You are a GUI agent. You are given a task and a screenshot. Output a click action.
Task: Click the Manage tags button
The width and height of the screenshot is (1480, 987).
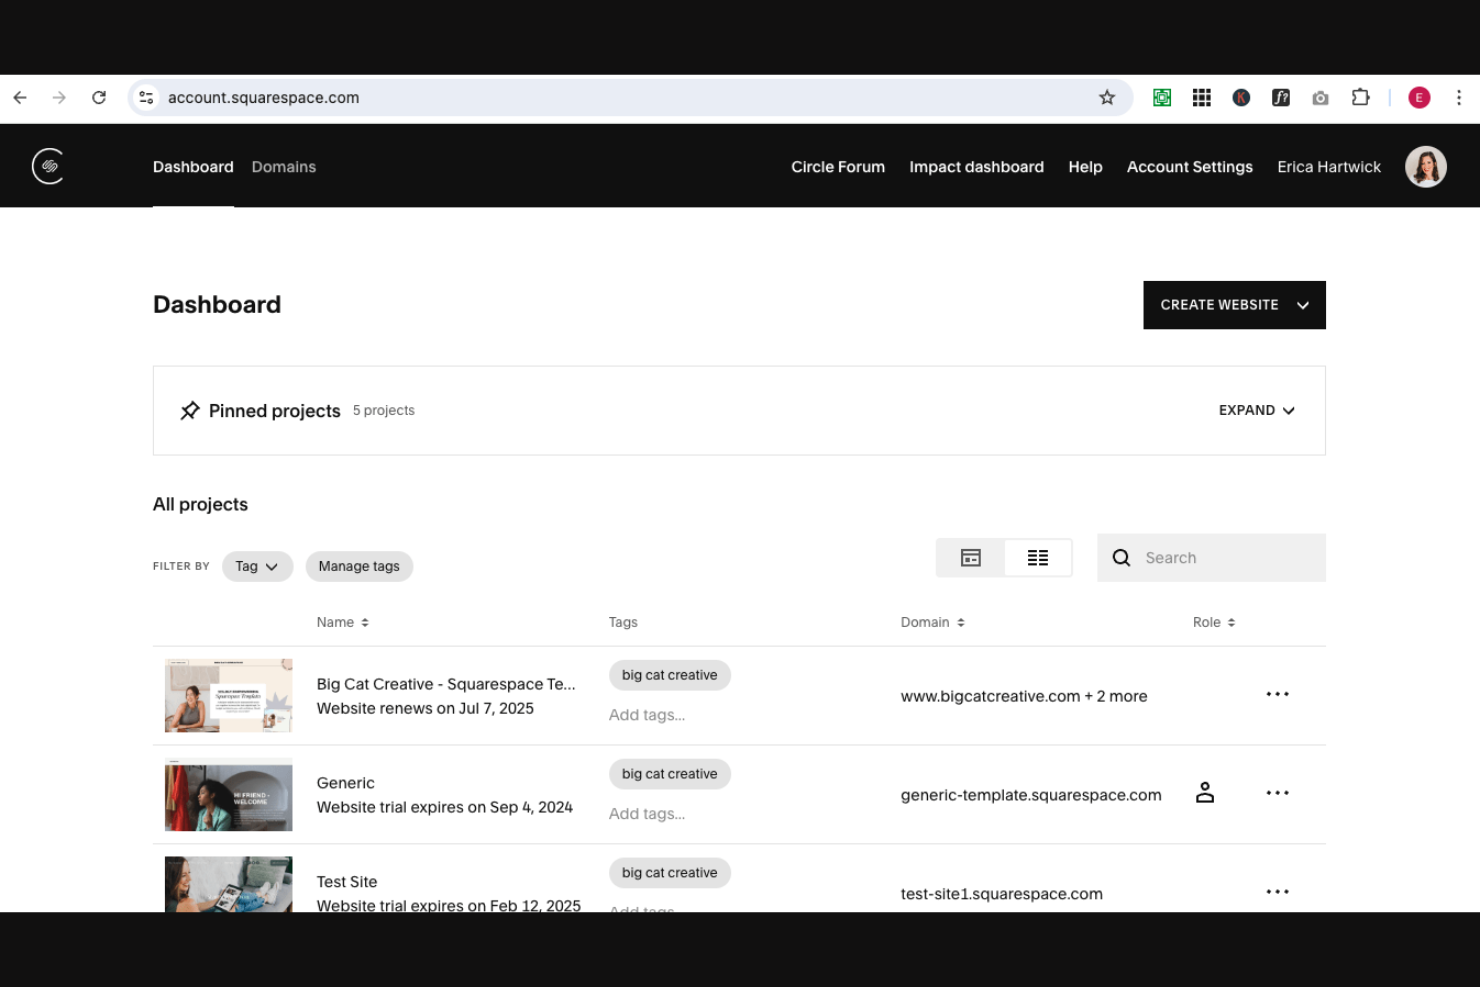click(x=359, y=566)
